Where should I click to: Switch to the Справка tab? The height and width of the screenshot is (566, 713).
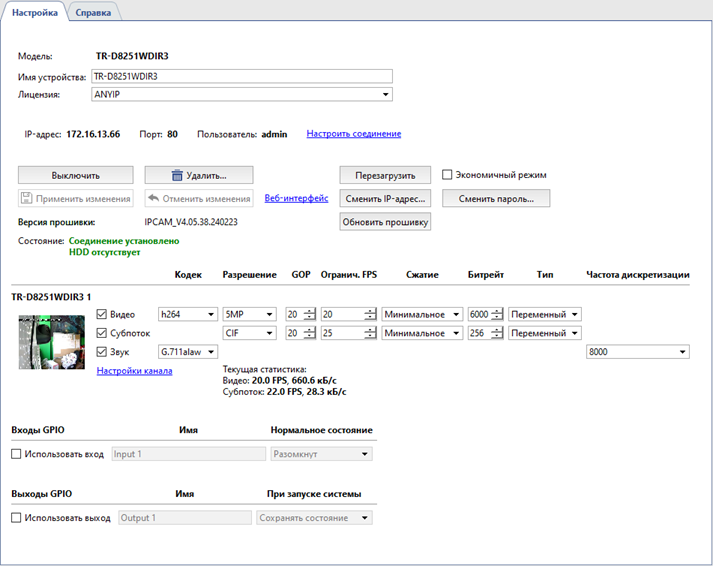tap(94, 12)
